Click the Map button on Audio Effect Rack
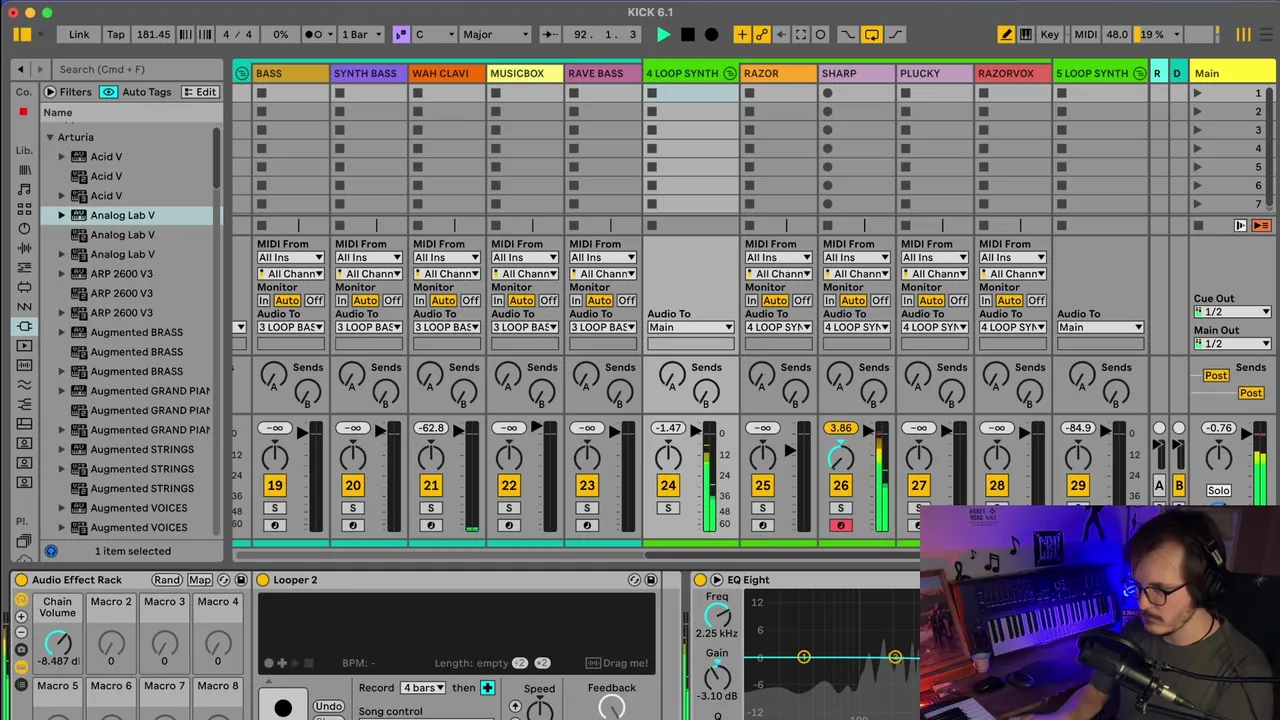The width and height of the screenshot is (1280, 720). pos(200,580)
